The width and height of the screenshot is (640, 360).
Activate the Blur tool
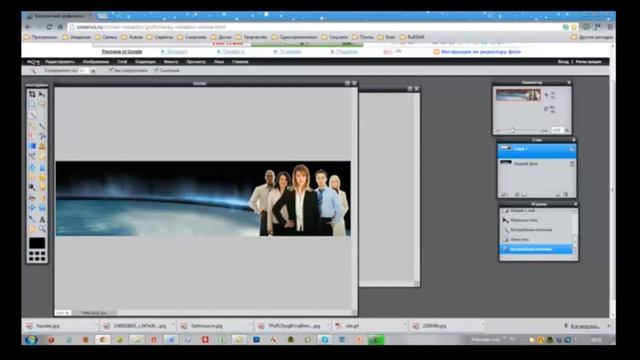(x=32, y=167)
